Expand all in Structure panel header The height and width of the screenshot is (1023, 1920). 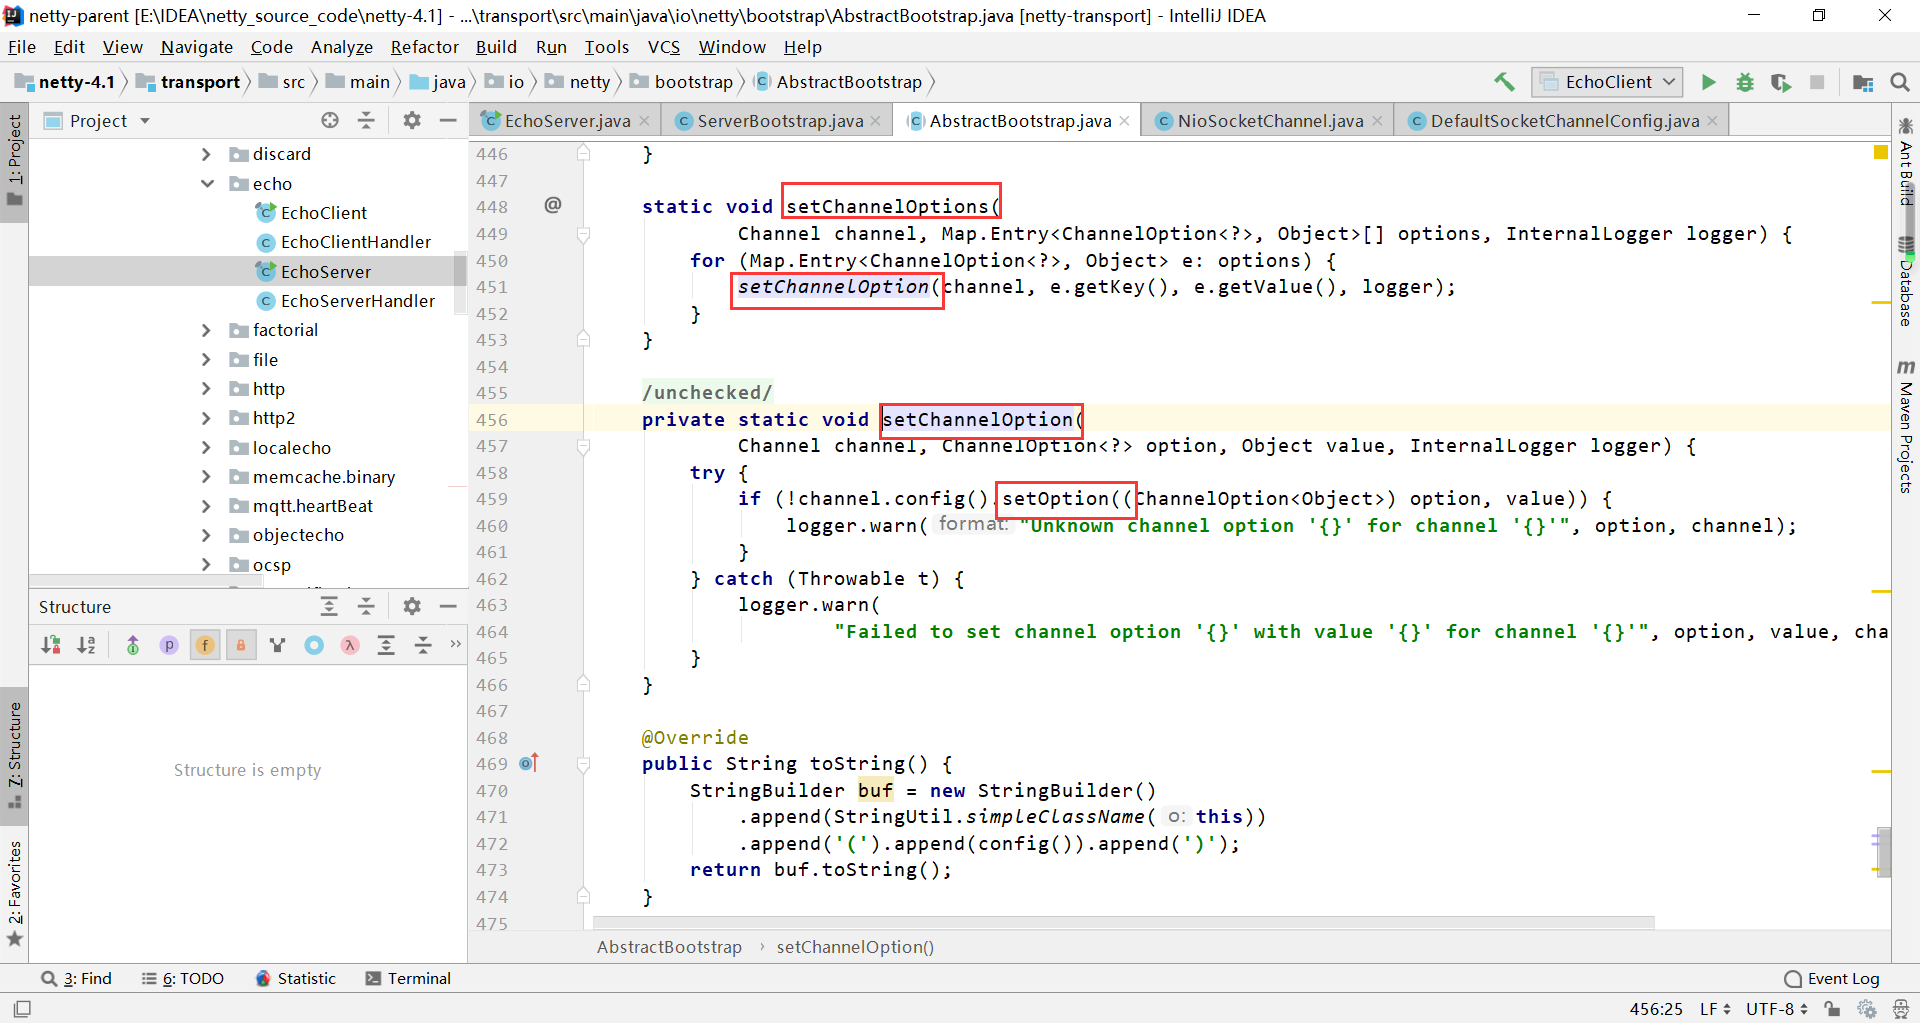tap(329, 606)
